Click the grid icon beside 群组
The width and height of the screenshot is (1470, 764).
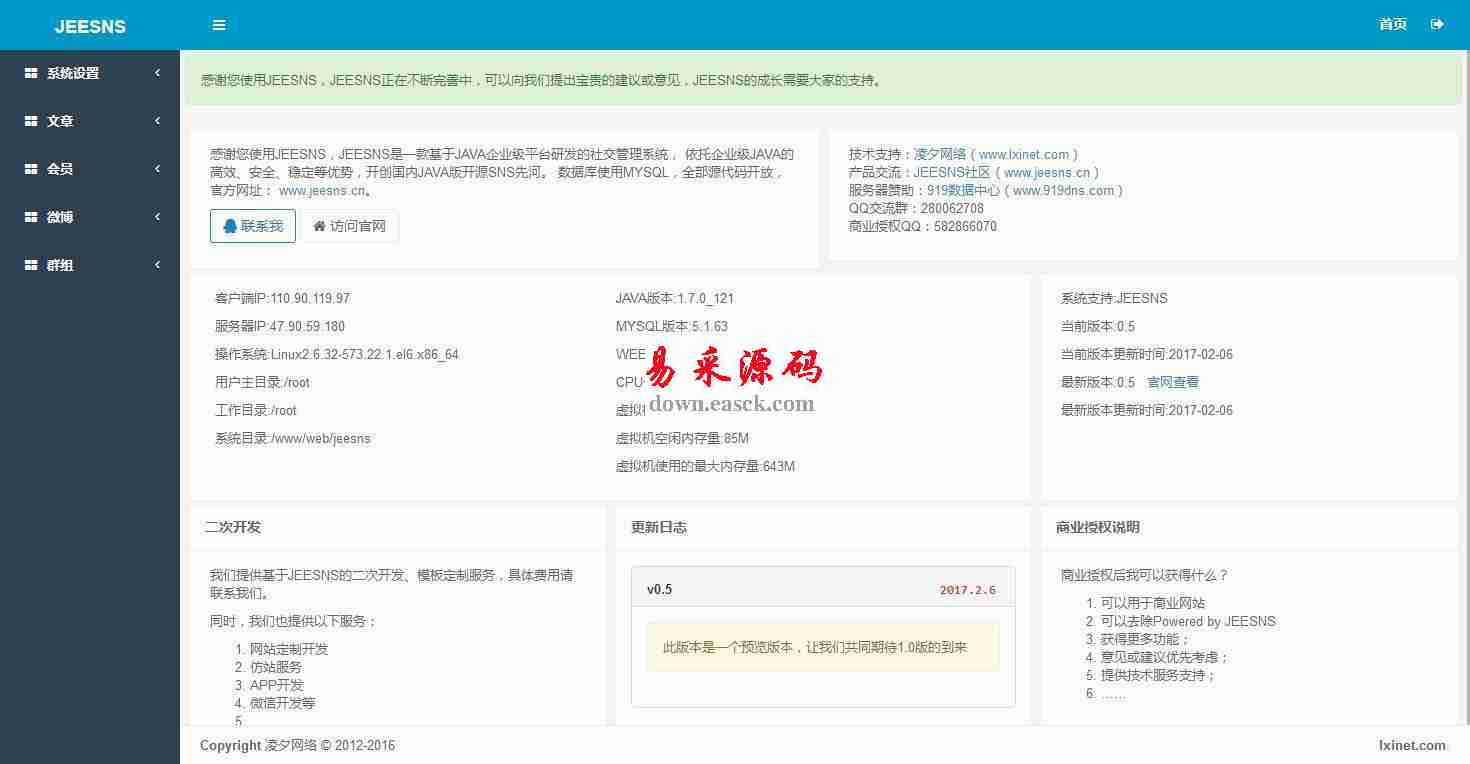31,265
